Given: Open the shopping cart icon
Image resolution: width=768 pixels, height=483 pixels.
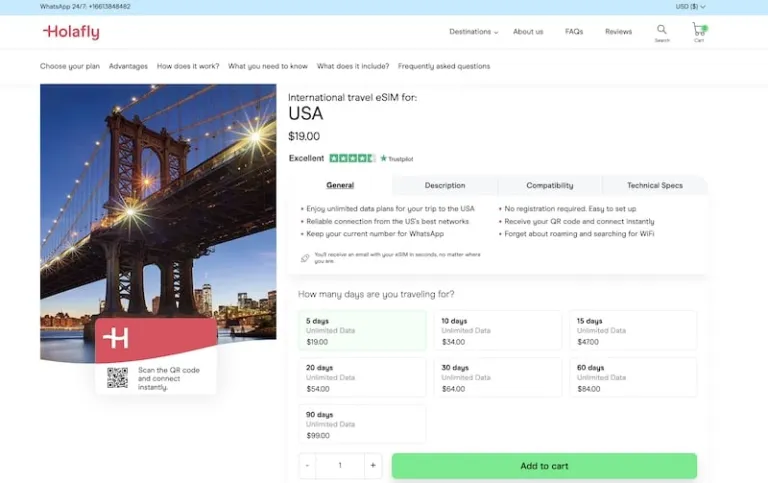Looking at the screenshot, I should (698, 30).
